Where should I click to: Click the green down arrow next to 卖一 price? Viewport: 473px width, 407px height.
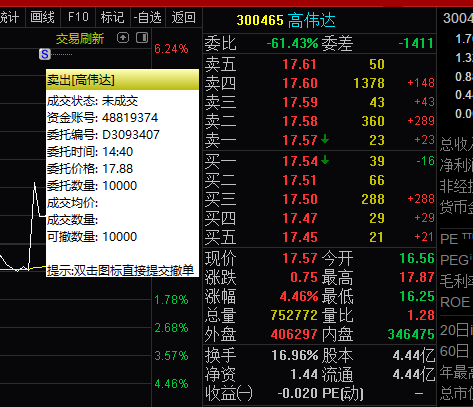pyautogui.click(x=325, y=139)
